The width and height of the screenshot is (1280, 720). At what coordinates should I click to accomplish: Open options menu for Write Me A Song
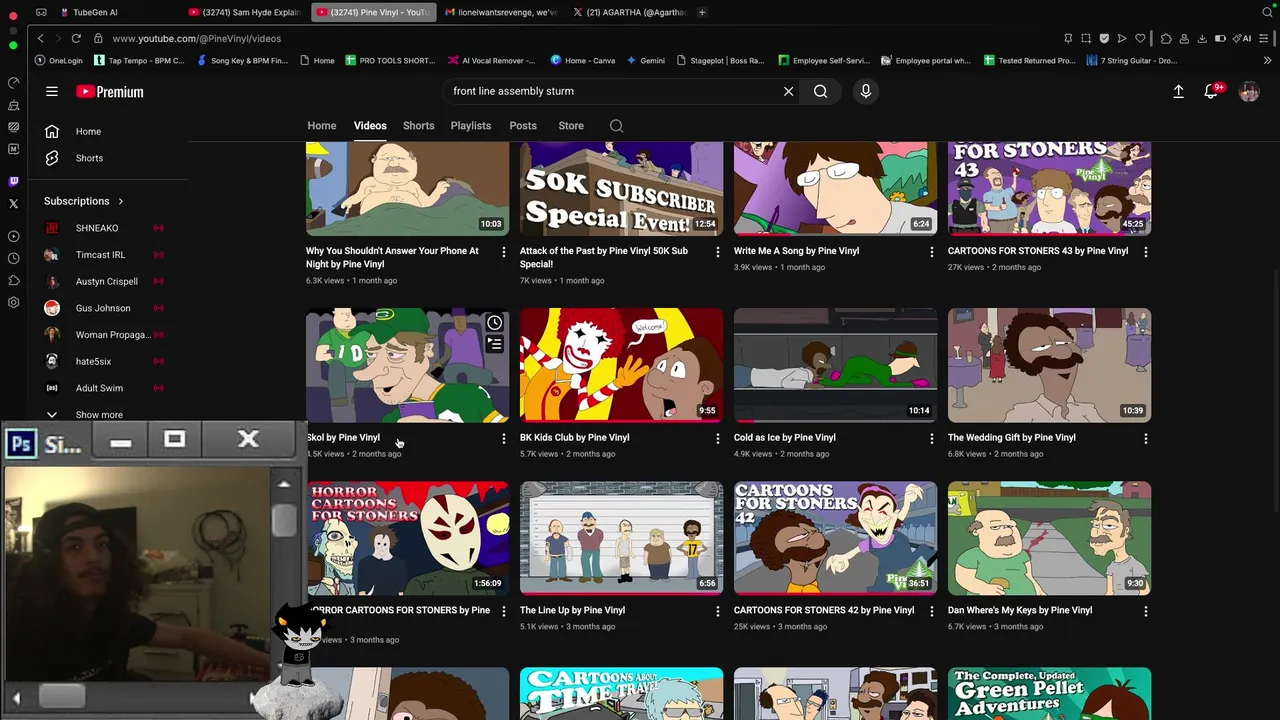click(931, 252)
